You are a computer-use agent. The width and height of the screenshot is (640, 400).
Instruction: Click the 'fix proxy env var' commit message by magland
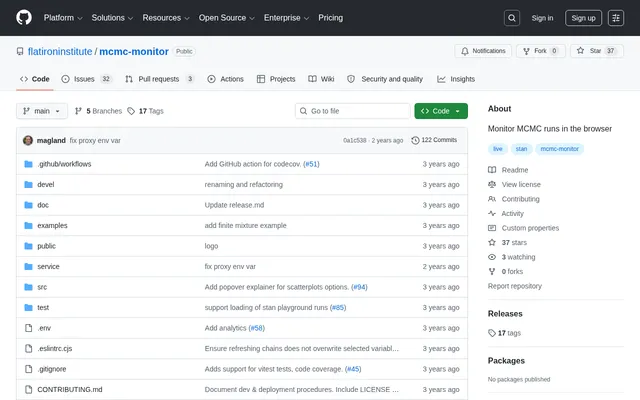point(95,140)
